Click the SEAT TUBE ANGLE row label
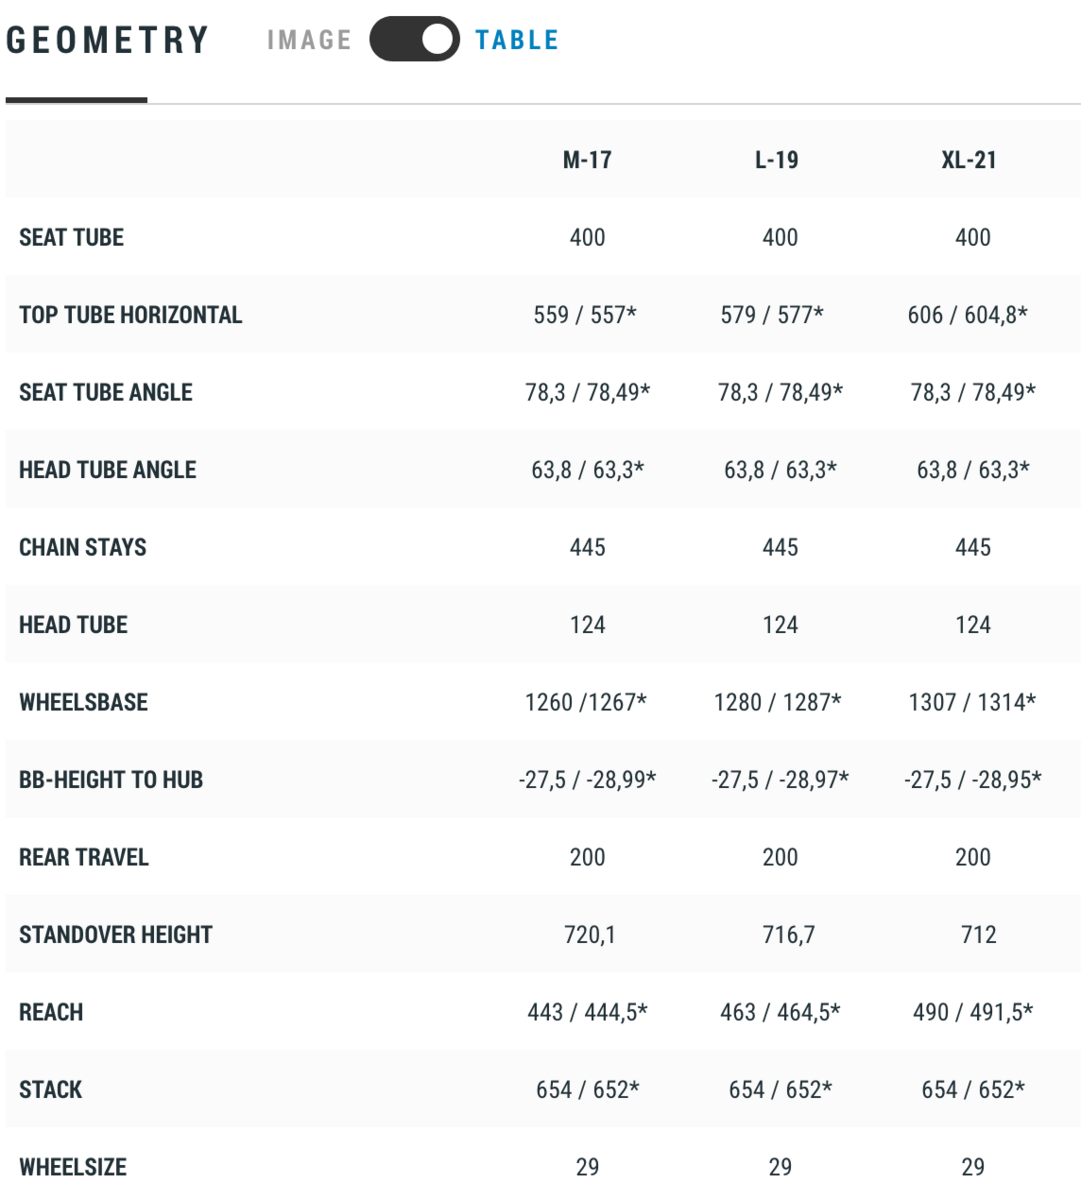Screen dimensions: 1081x1200 [106, 392]
